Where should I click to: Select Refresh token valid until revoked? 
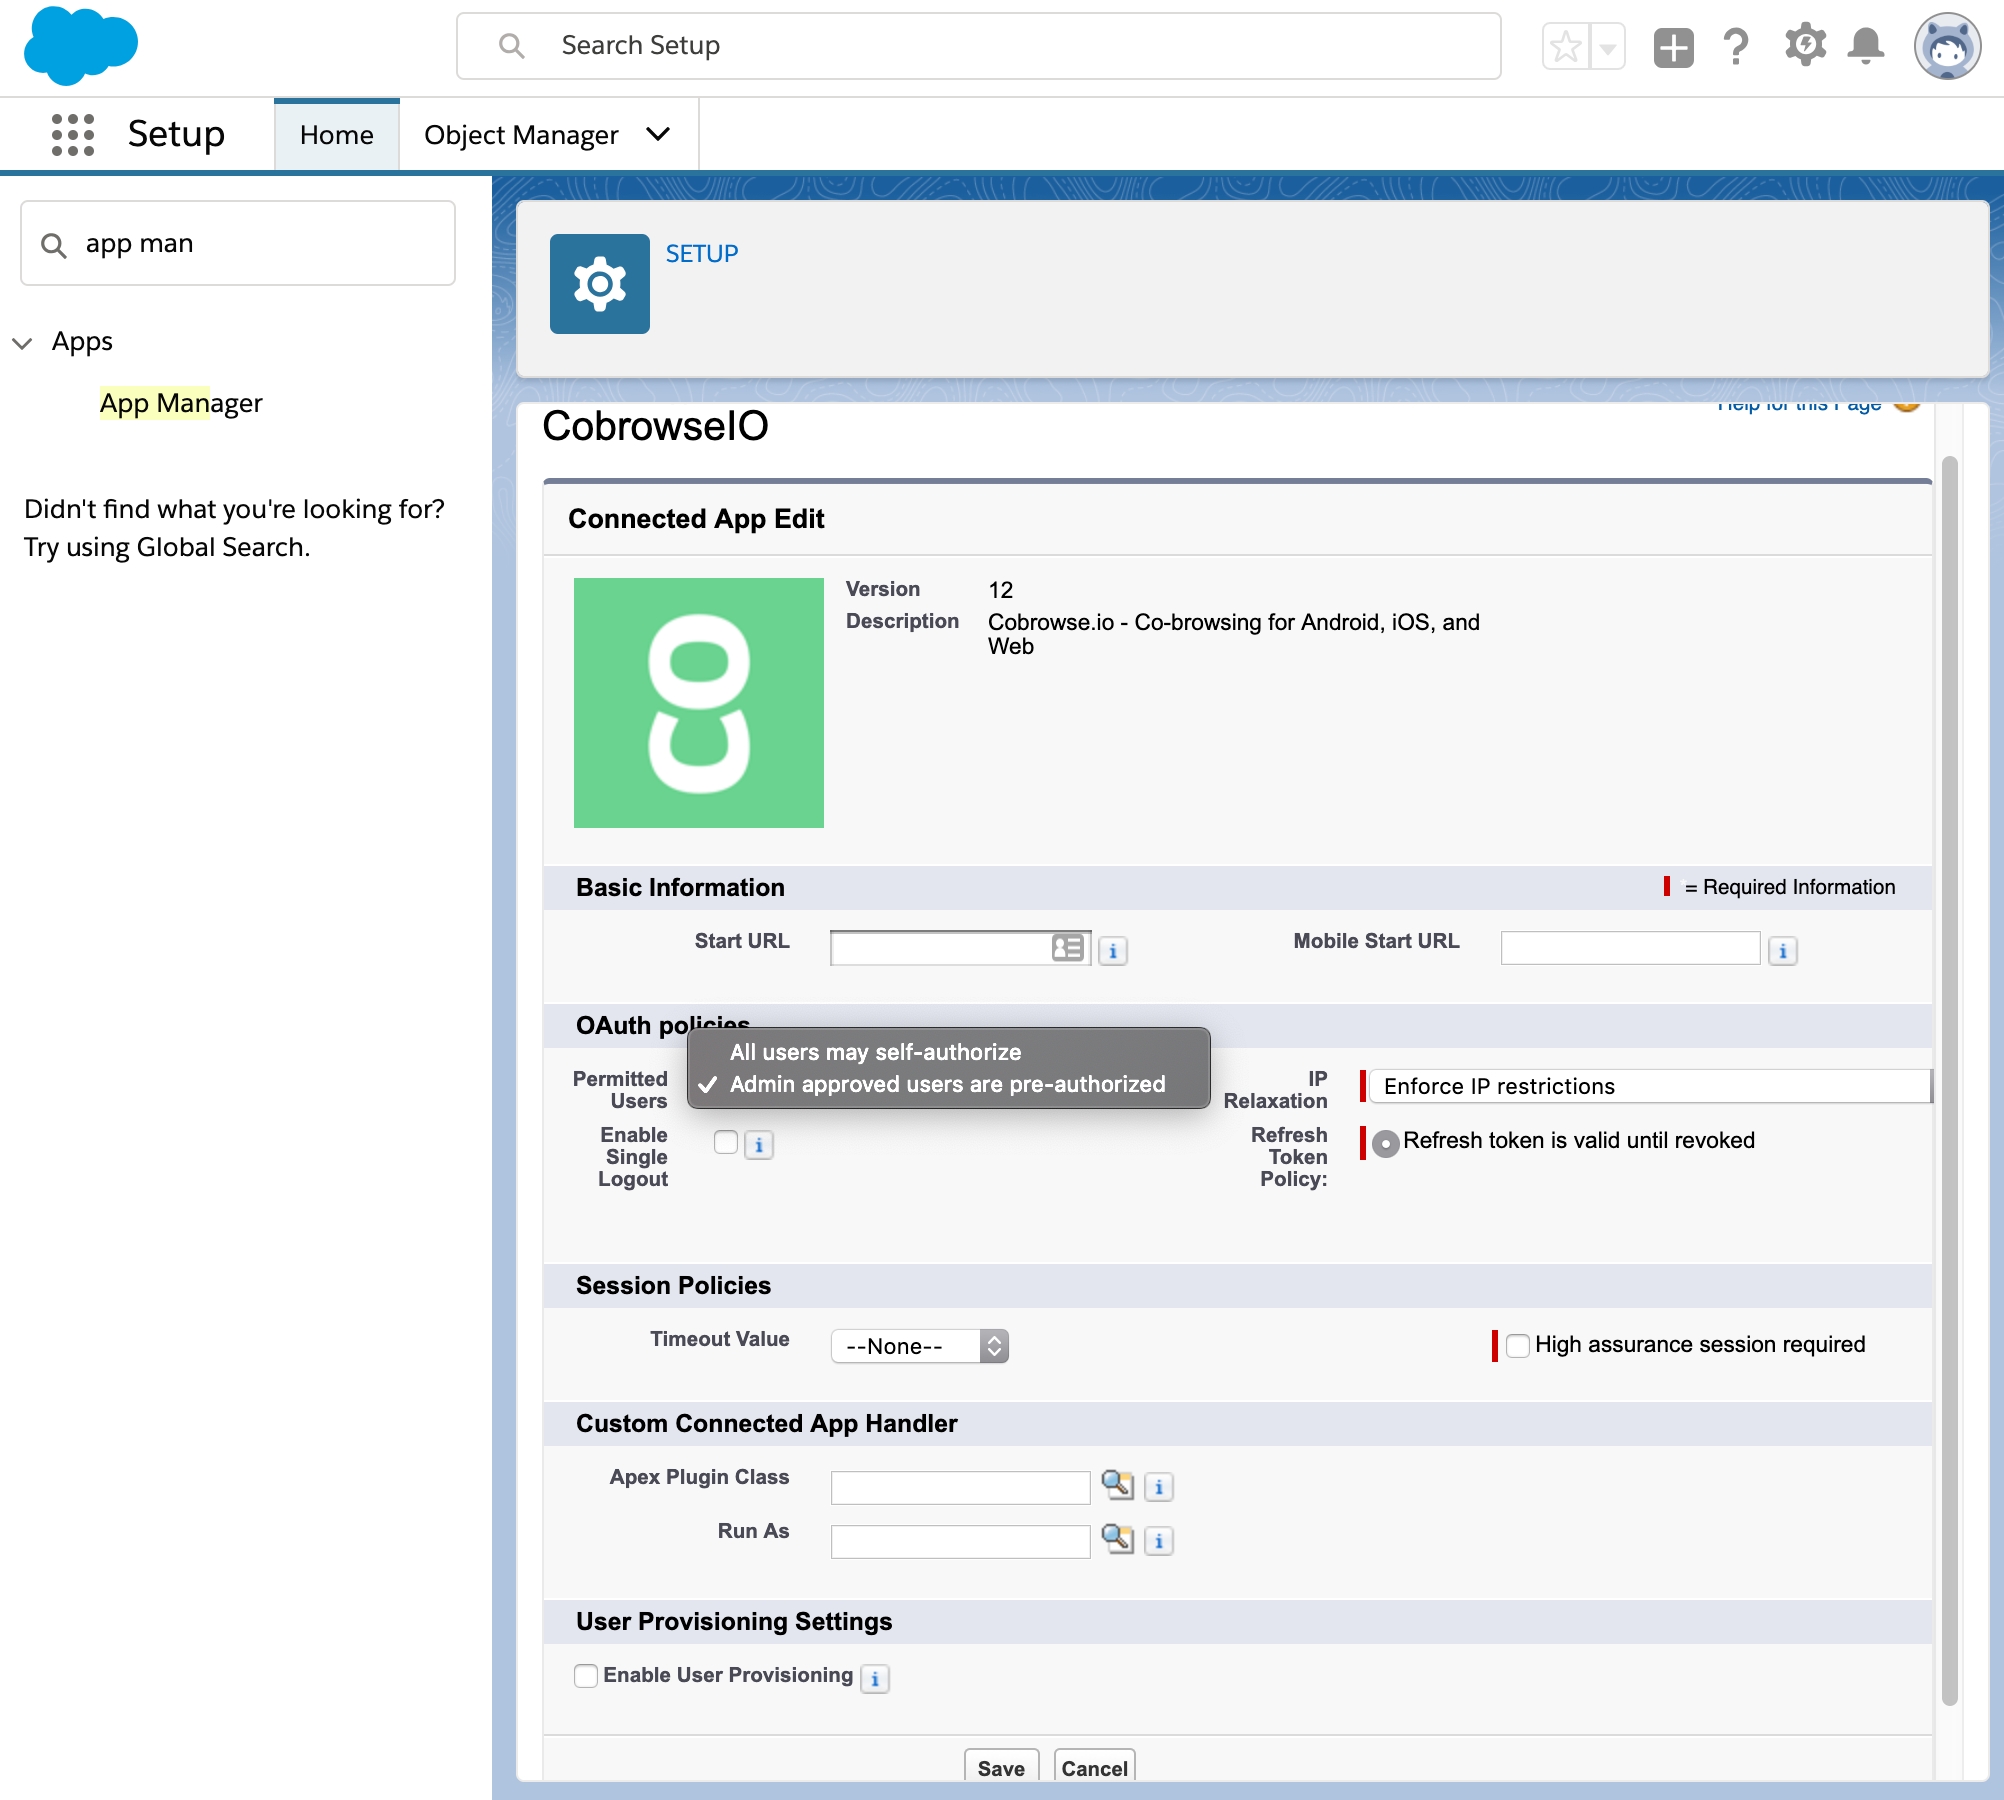(1386, 1143)
